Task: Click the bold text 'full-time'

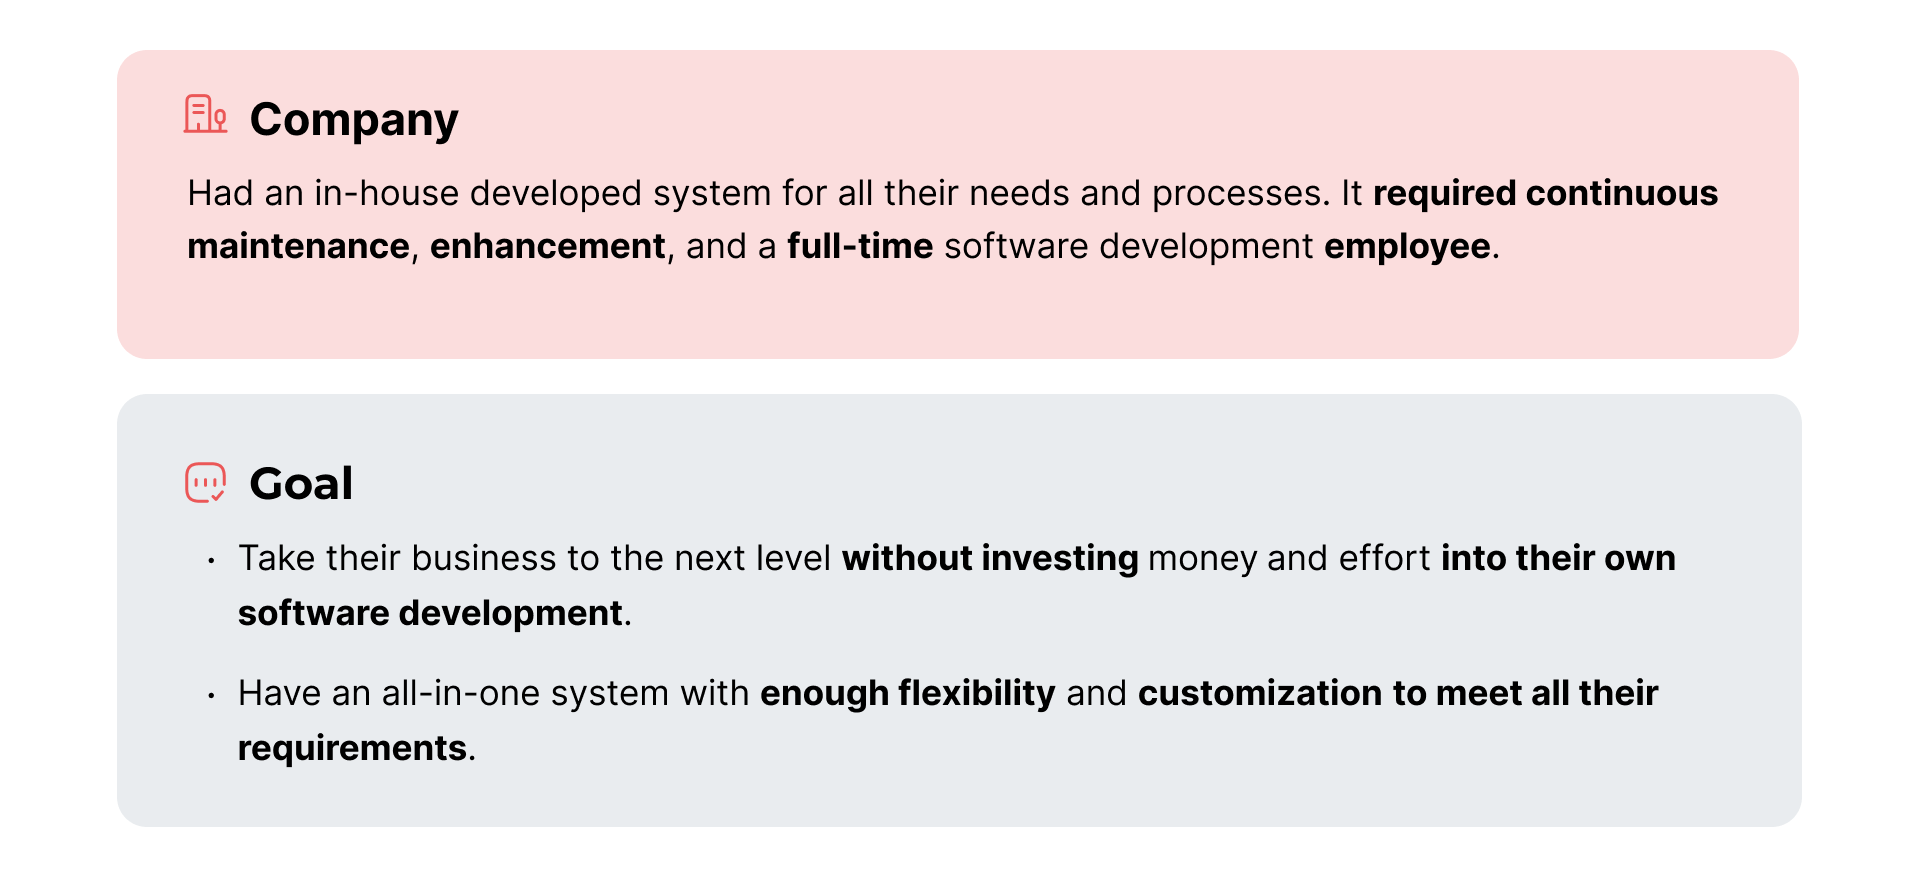Action: pyautogui.click(x=860, y=246)
